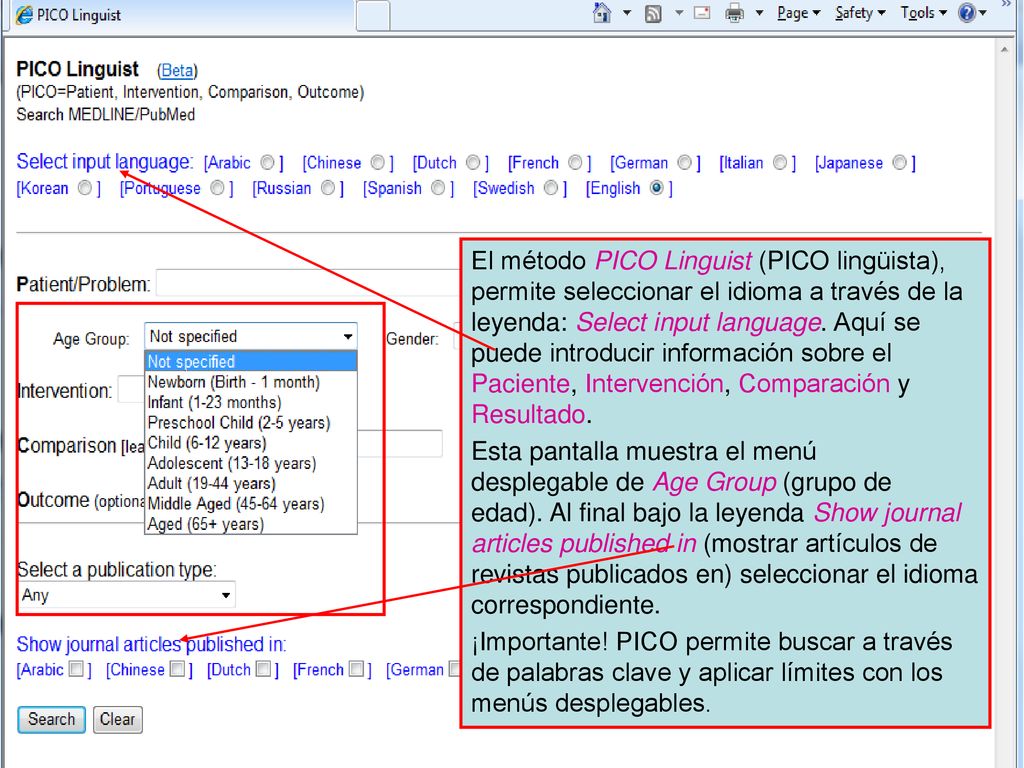1024x768 pixels.
Task: Click the Help question mark icon
Action: pyautogui.click(x=967, y=12)
